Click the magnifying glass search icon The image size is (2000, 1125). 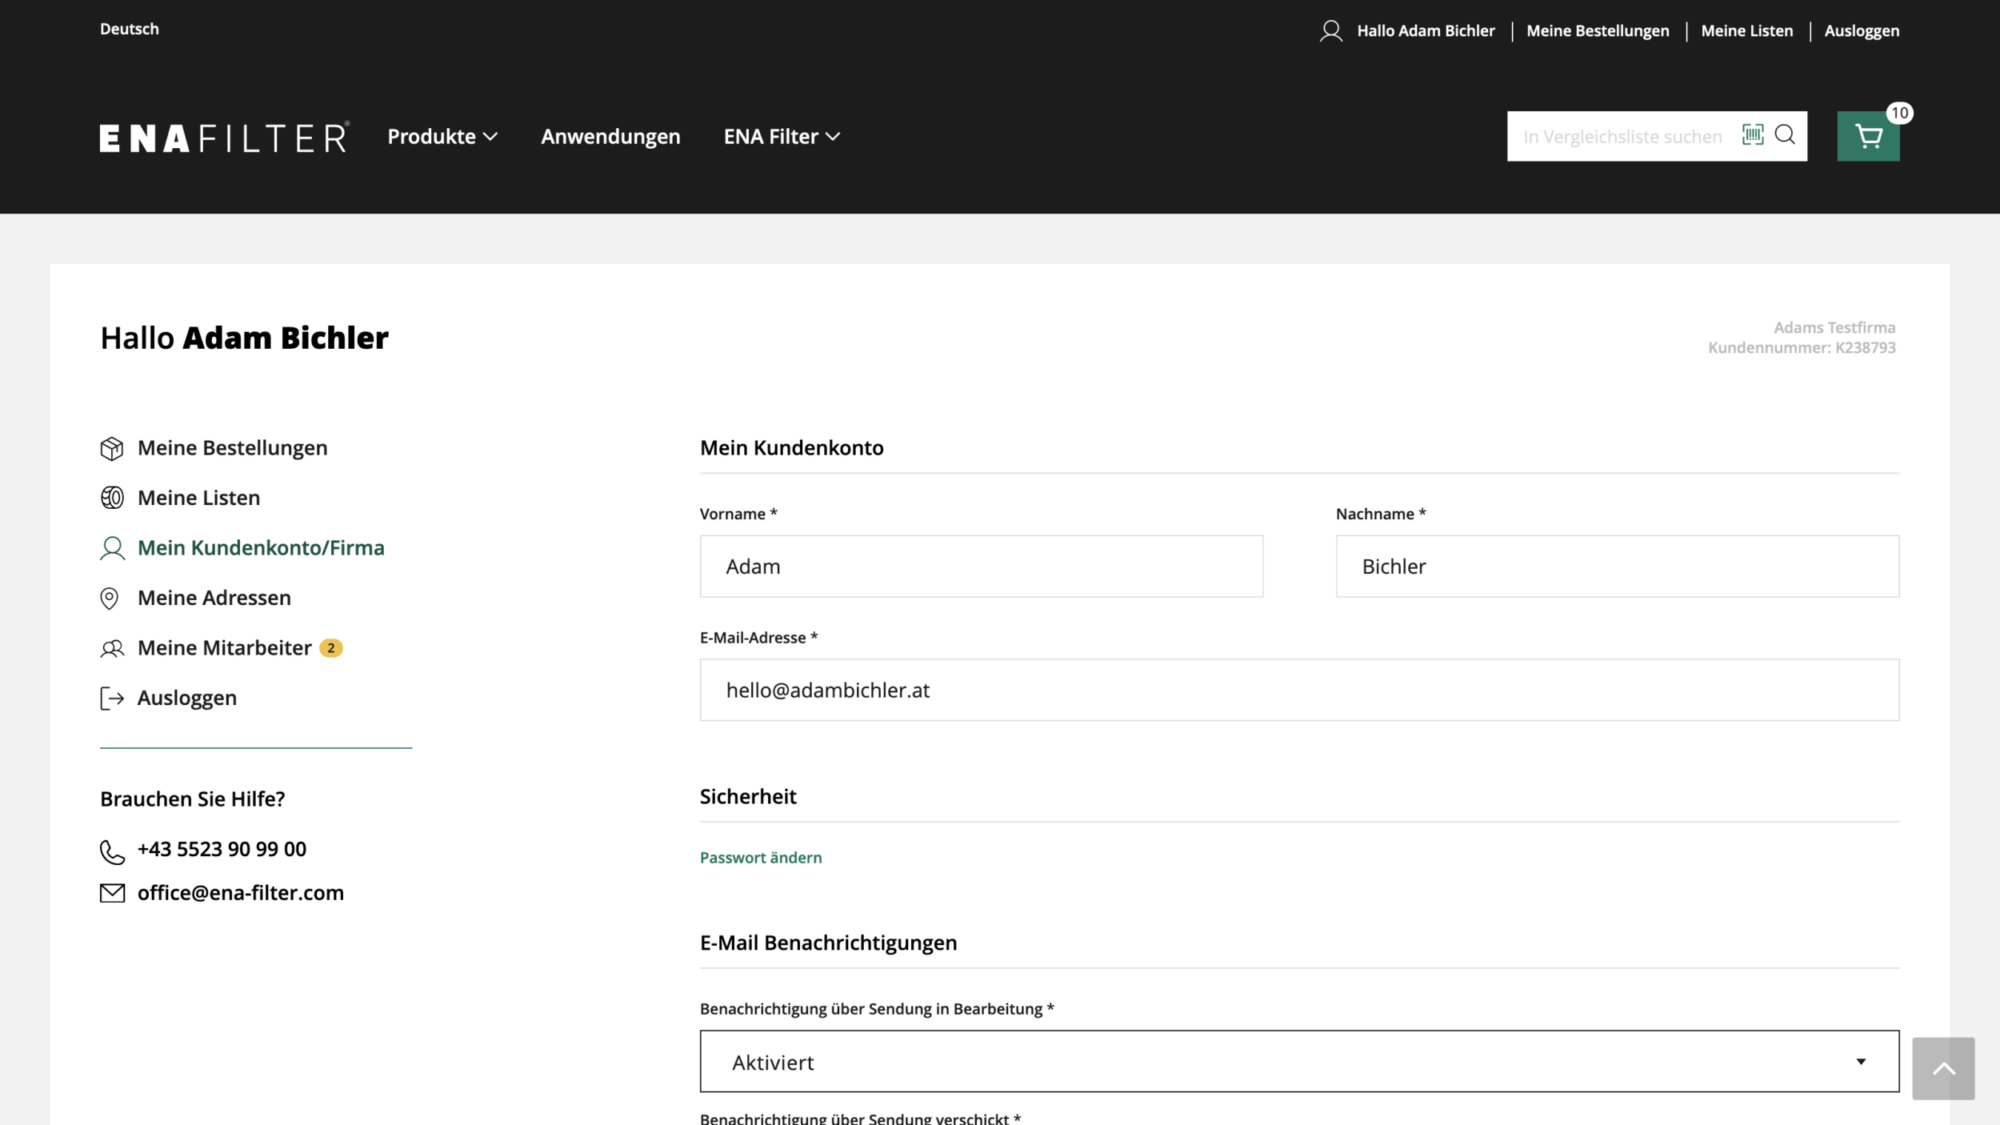1785,135
